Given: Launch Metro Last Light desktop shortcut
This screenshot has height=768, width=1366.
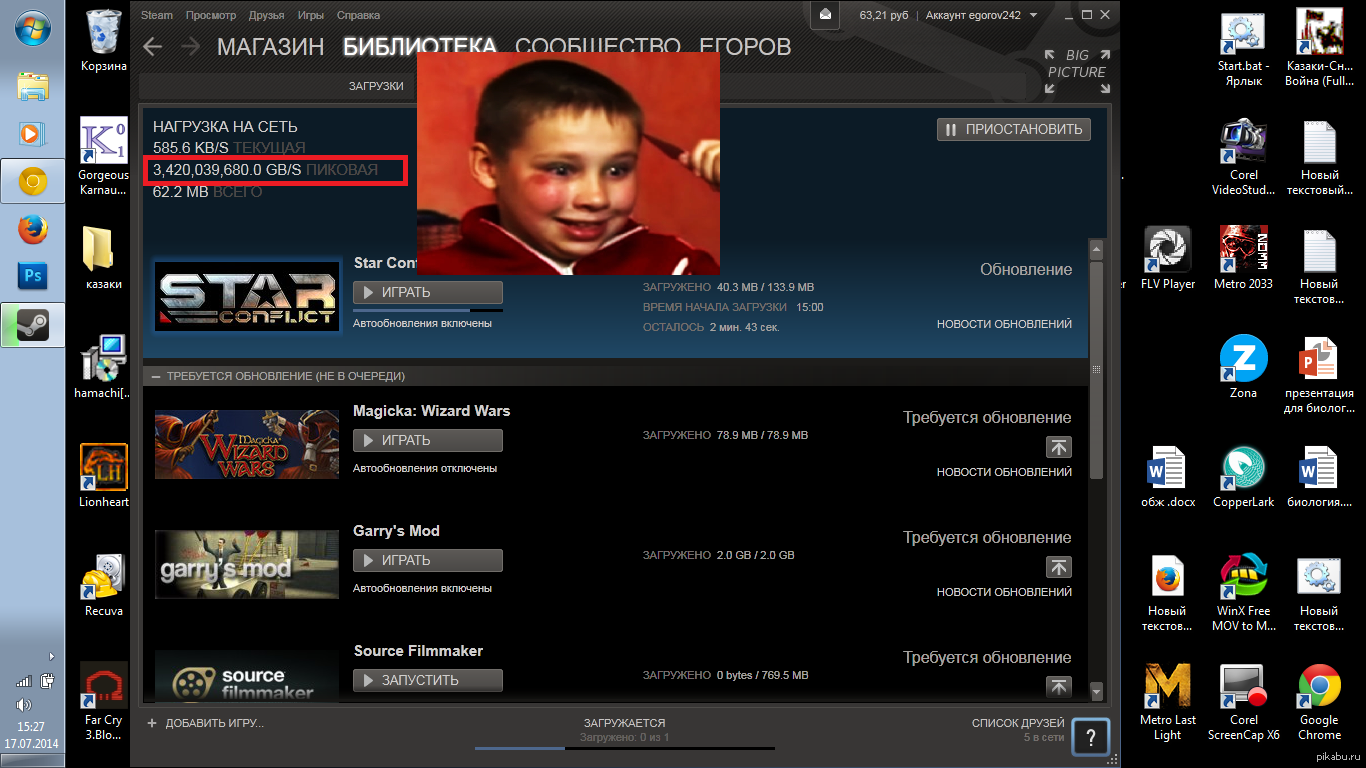Looking at the screenshot, I should click(x=1168, y=702).
